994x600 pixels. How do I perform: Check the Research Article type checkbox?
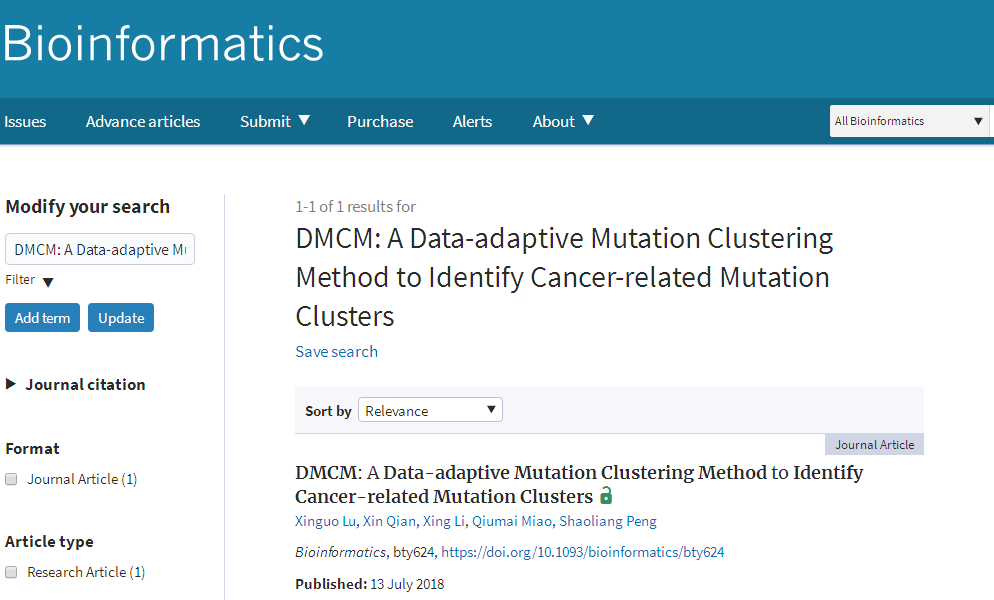(12, 572)
